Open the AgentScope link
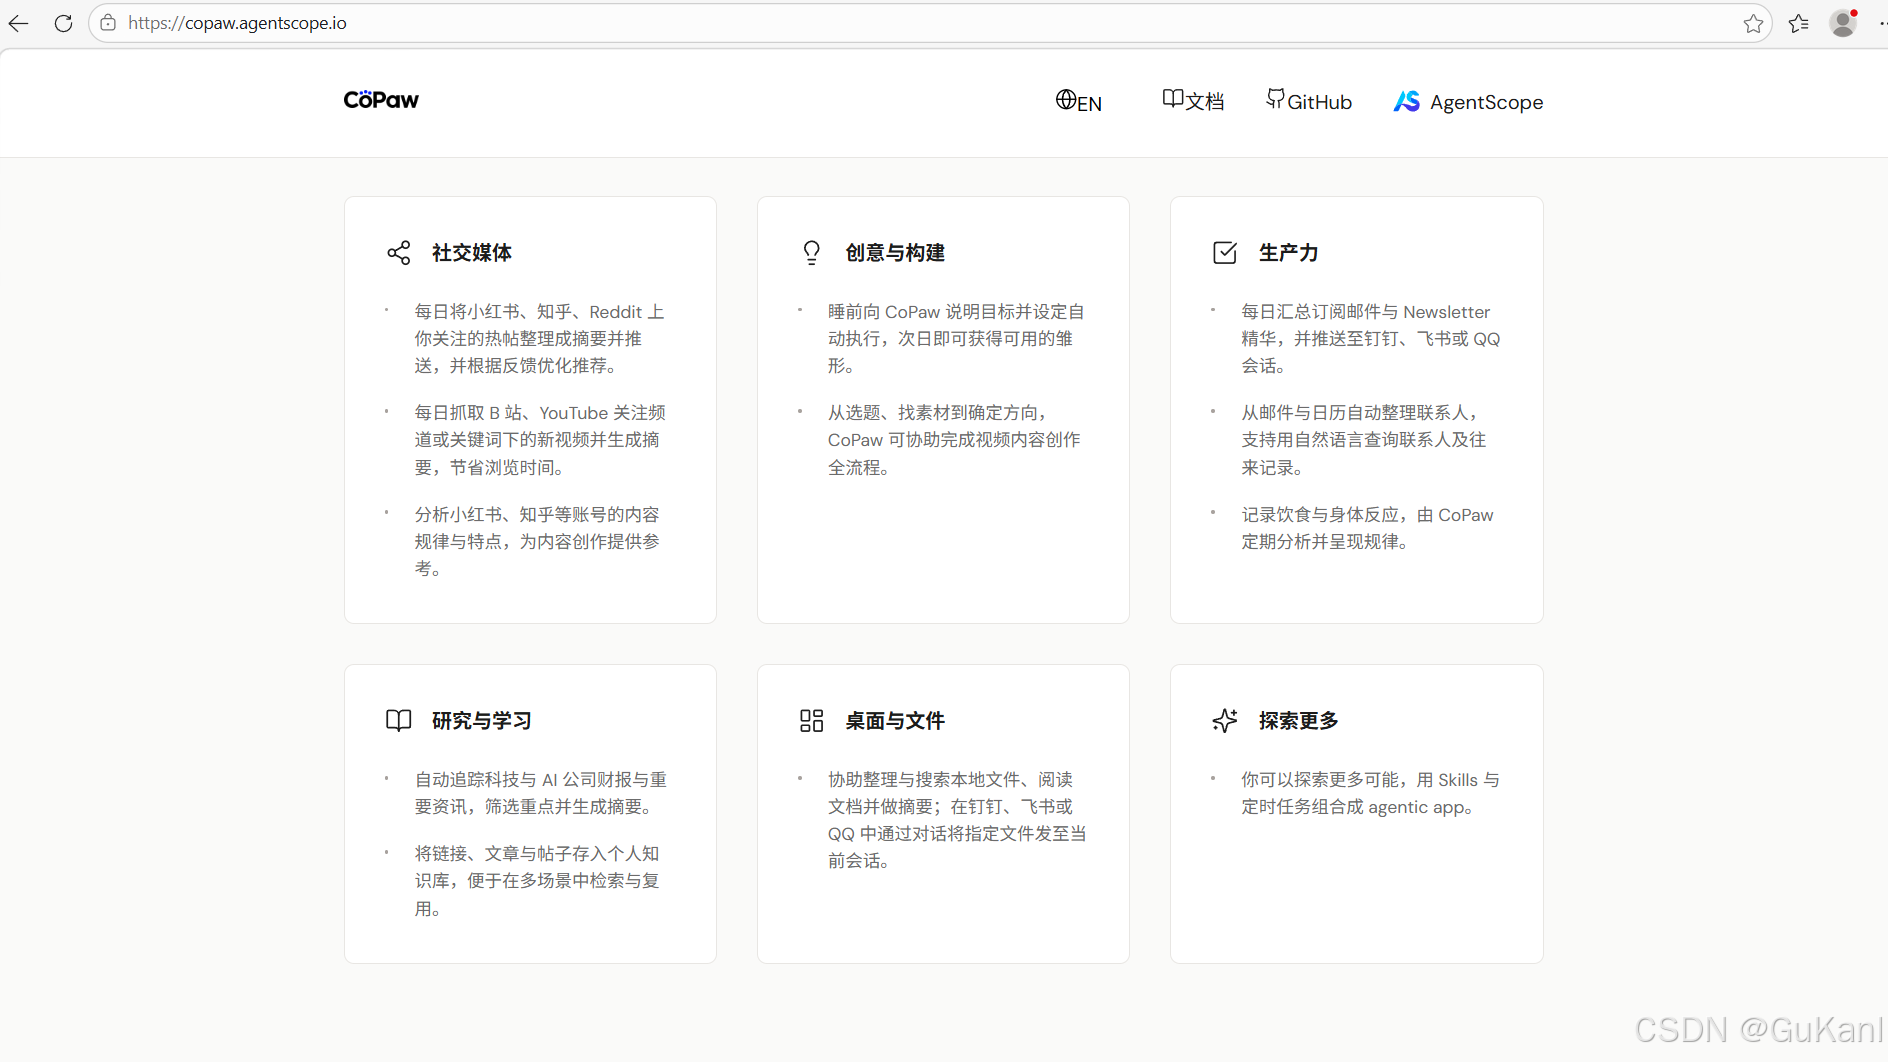The width and height of the screenshot is (1888, 1062). [x=1468, y=101]
